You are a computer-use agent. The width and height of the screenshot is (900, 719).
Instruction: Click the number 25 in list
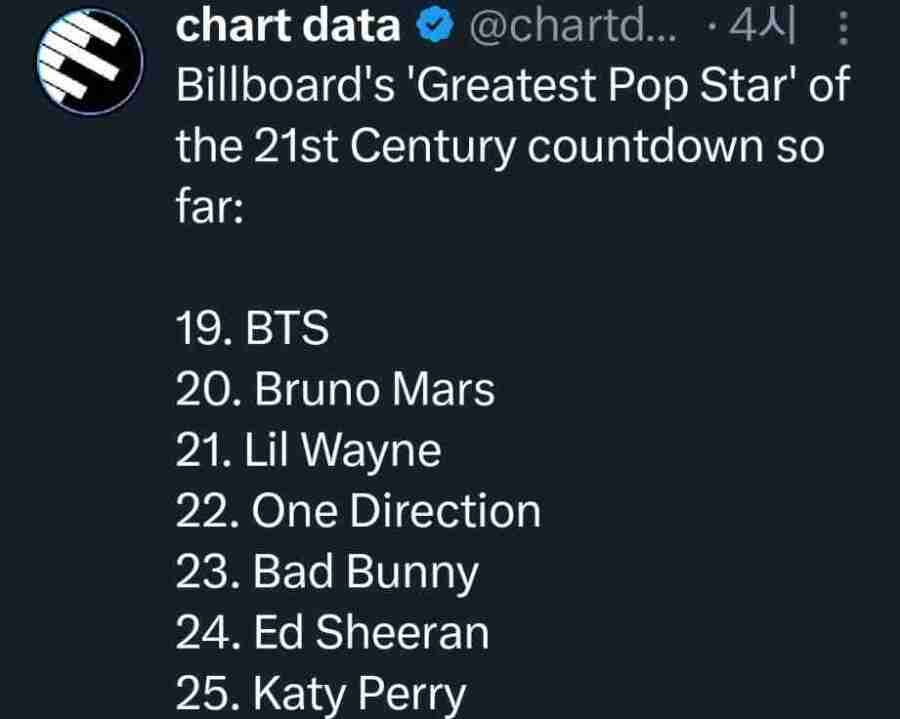tap(204, 693)
